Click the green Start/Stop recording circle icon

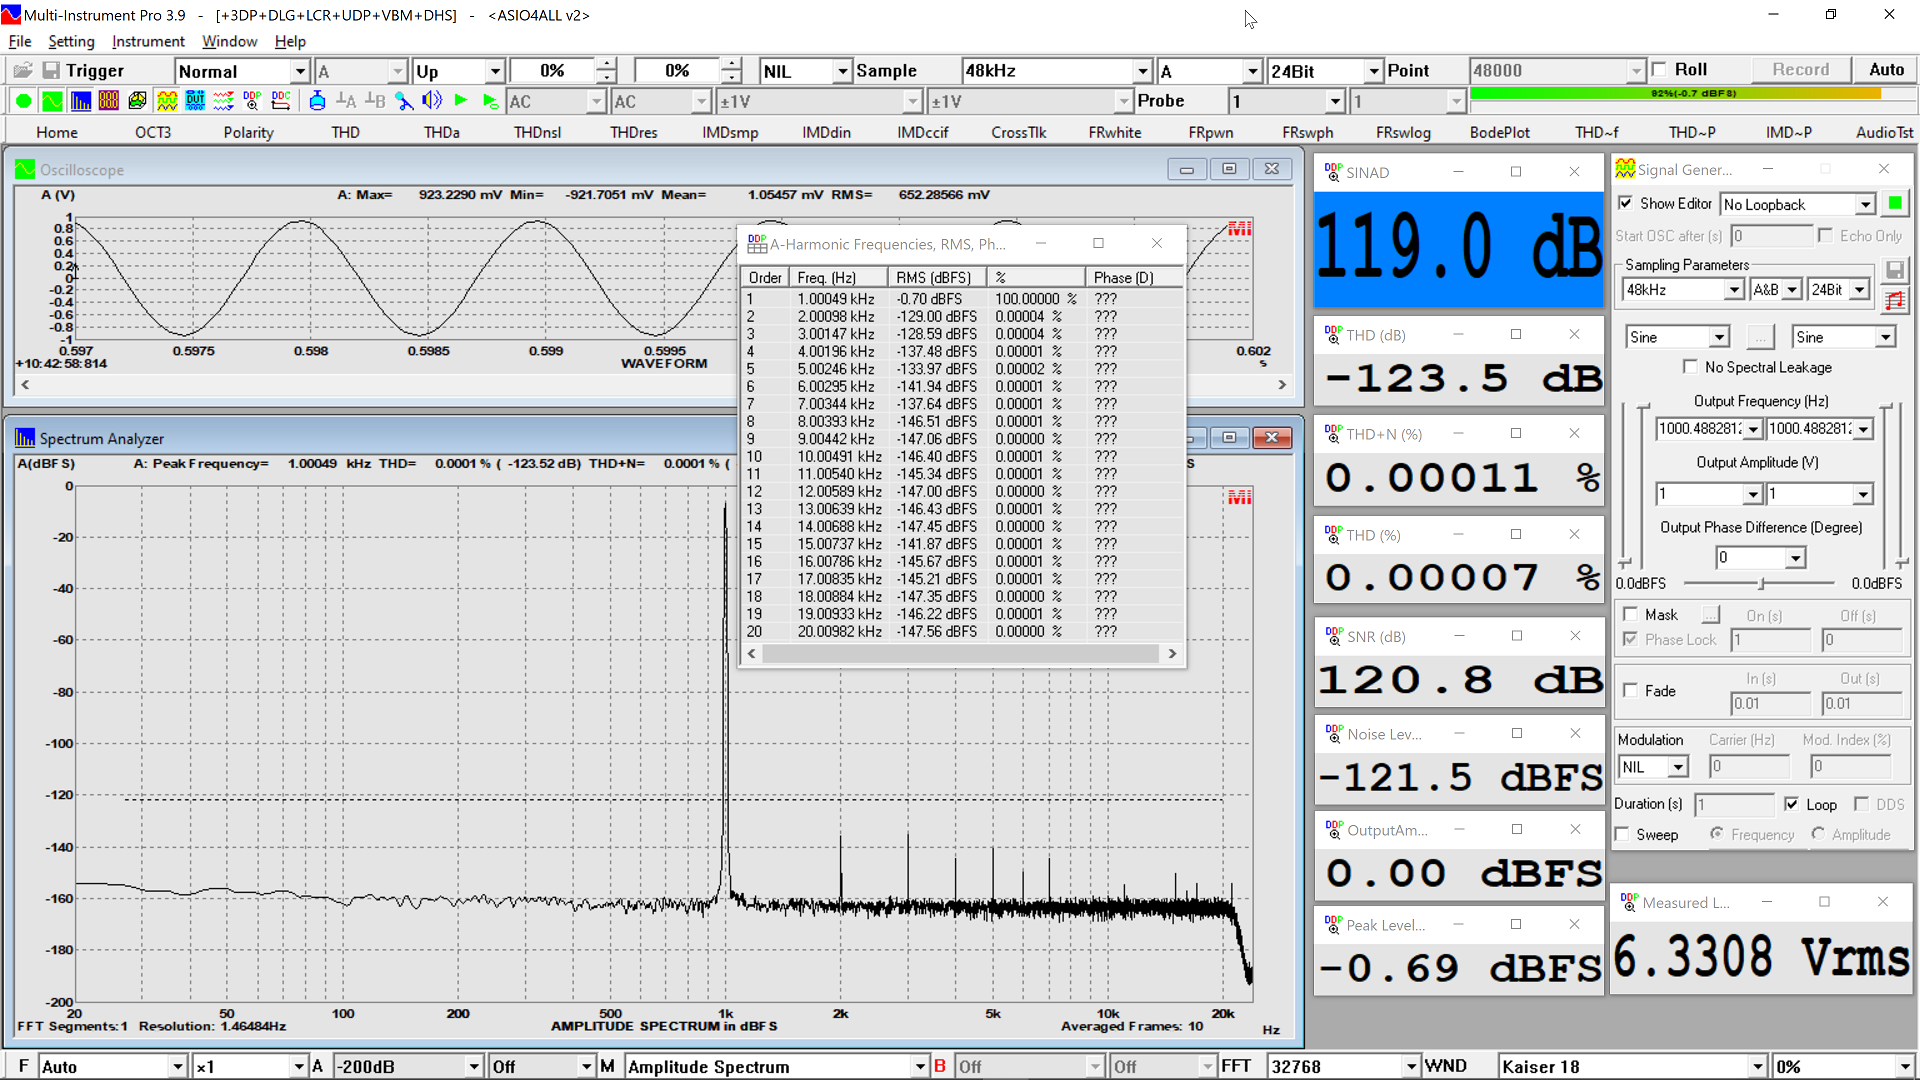pos(23,100)
